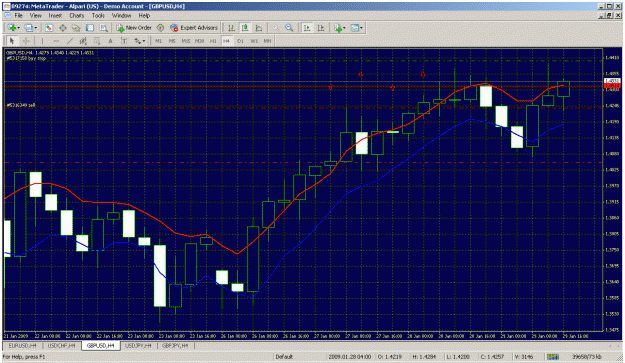Open the Tools menu
Image resolution: width=625 pixels, height=363 pixels.
tap(98, 16)
